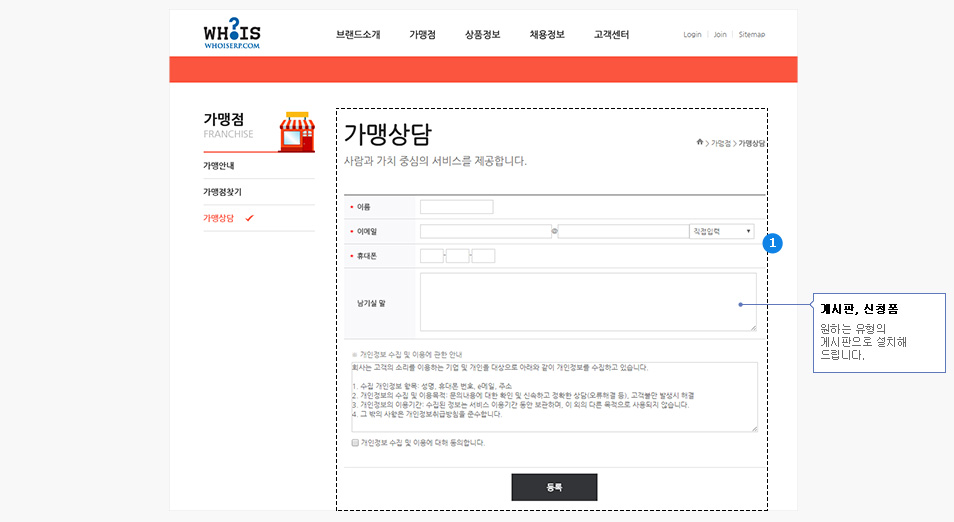Open the Sitemap link
This screenshot has width=954, height=522.
click(751, 34)
